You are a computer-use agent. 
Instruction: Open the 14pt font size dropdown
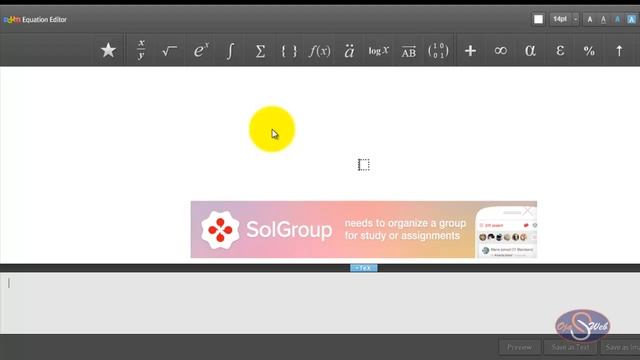pyautogui.click(x=564, y=19)
